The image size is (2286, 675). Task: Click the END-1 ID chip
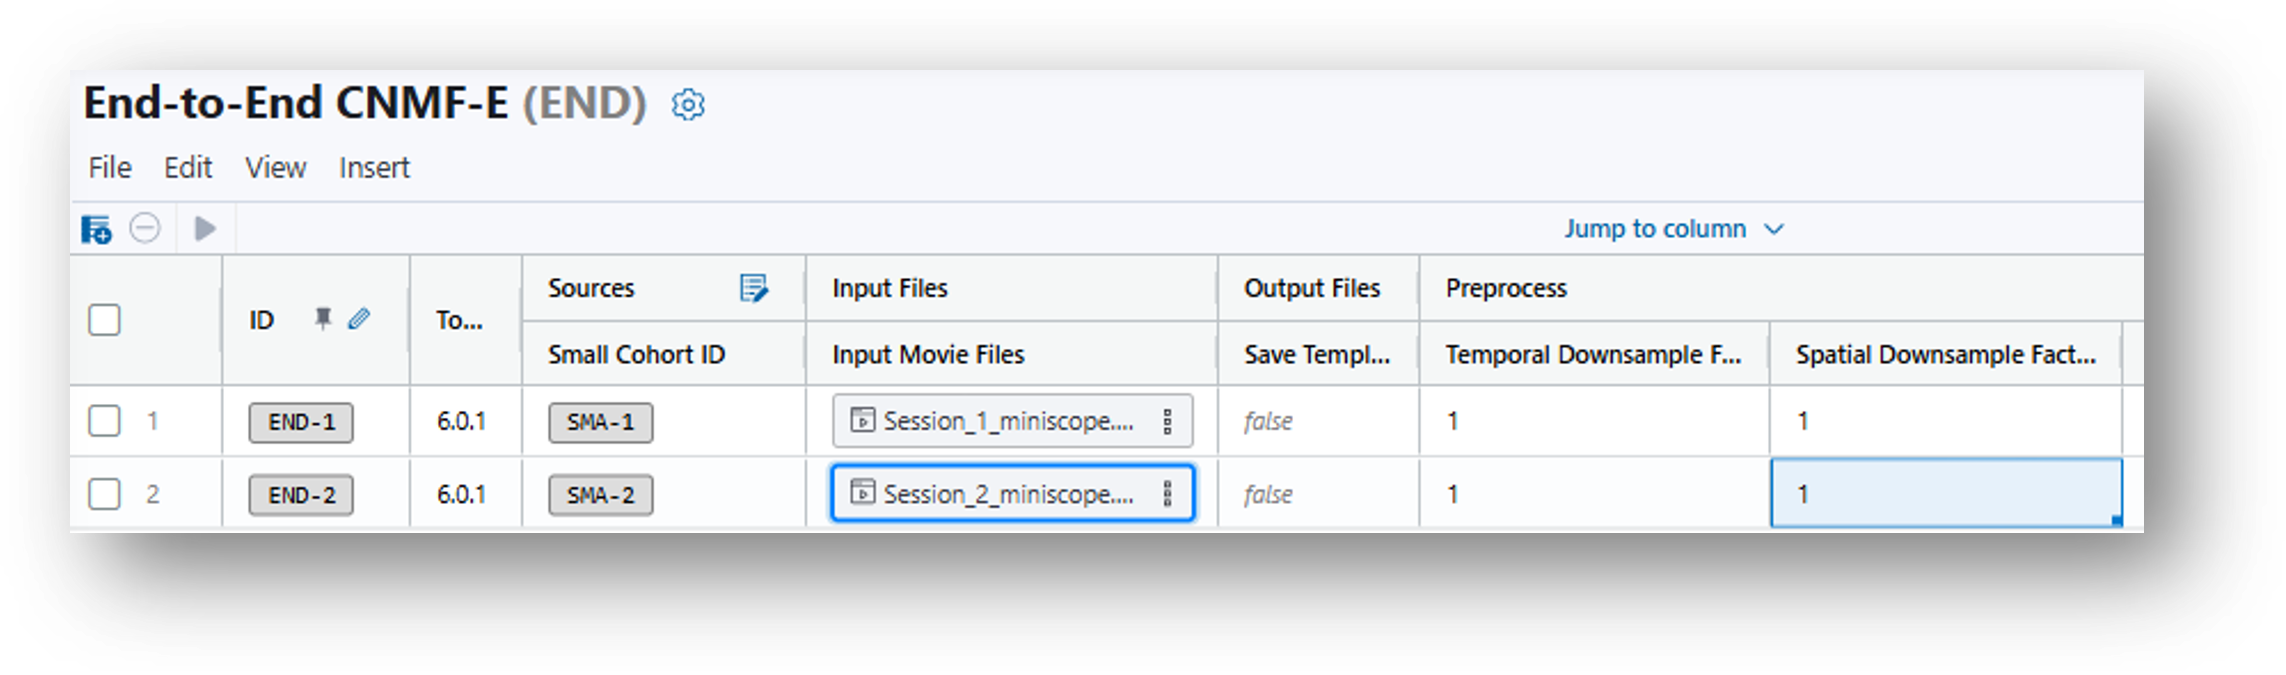[301, 422]
